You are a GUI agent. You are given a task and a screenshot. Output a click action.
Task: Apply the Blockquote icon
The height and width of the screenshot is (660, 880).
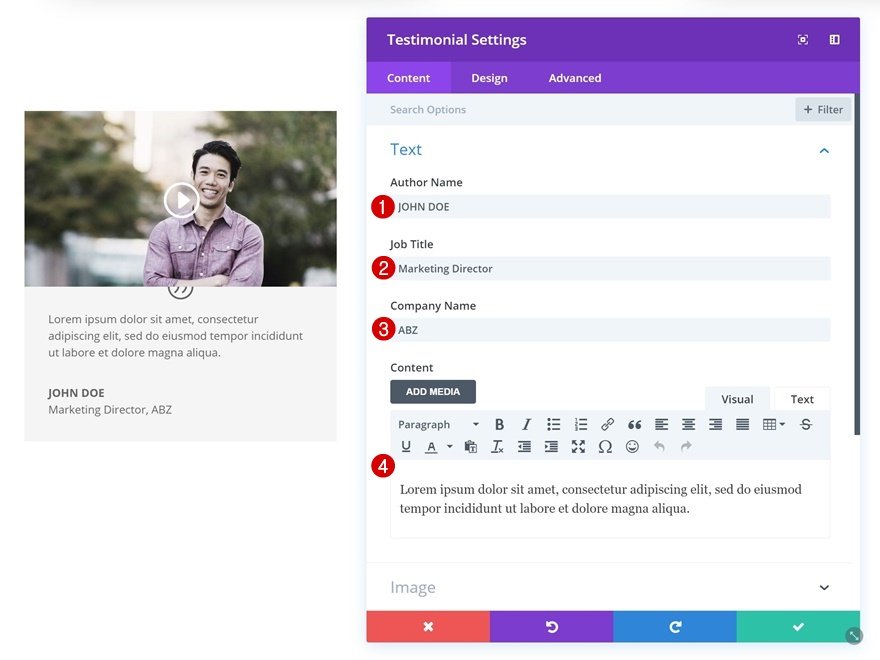[634, 423]
